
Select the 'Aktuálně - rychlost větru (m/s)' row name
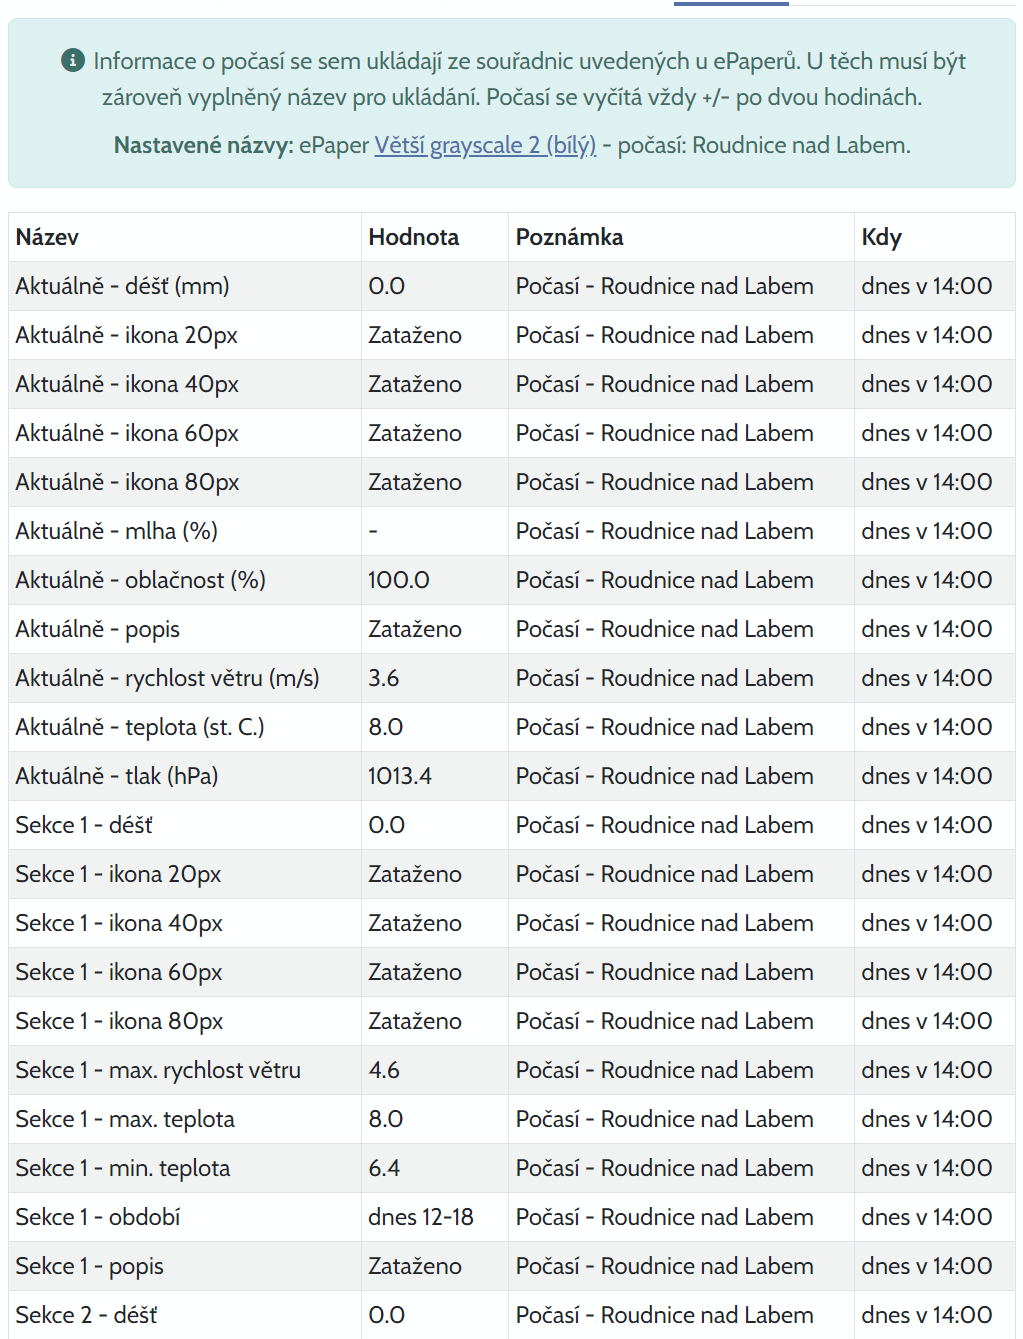click(167, 678)
